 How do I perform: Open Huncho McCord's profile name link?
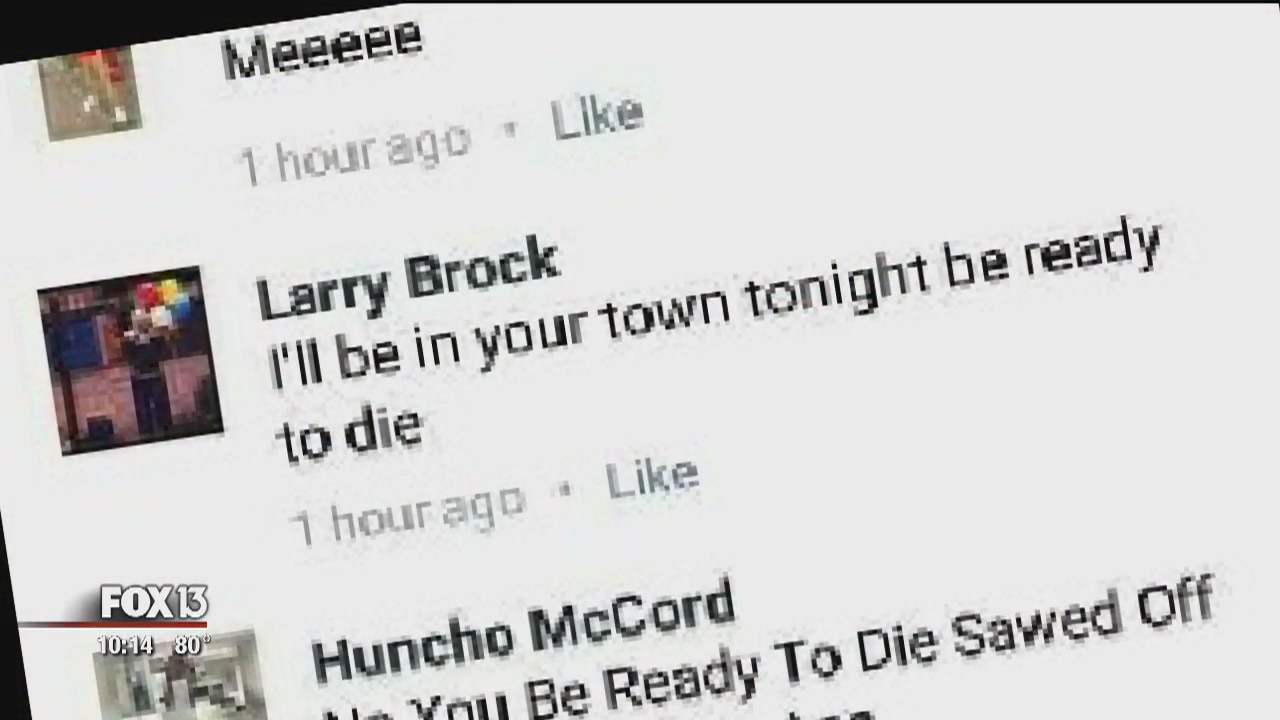coord(523,630)
